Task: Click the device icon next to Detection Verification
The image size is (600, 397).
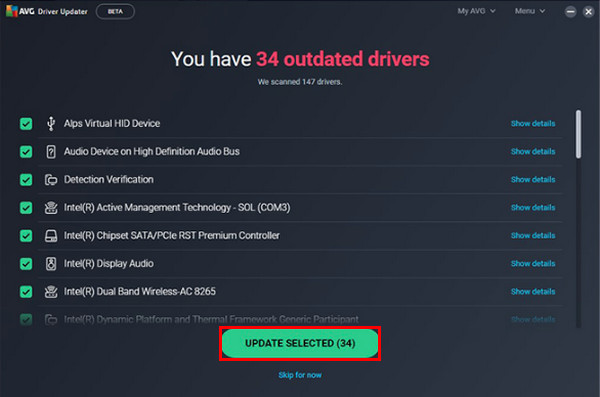Action: point(51,180)
